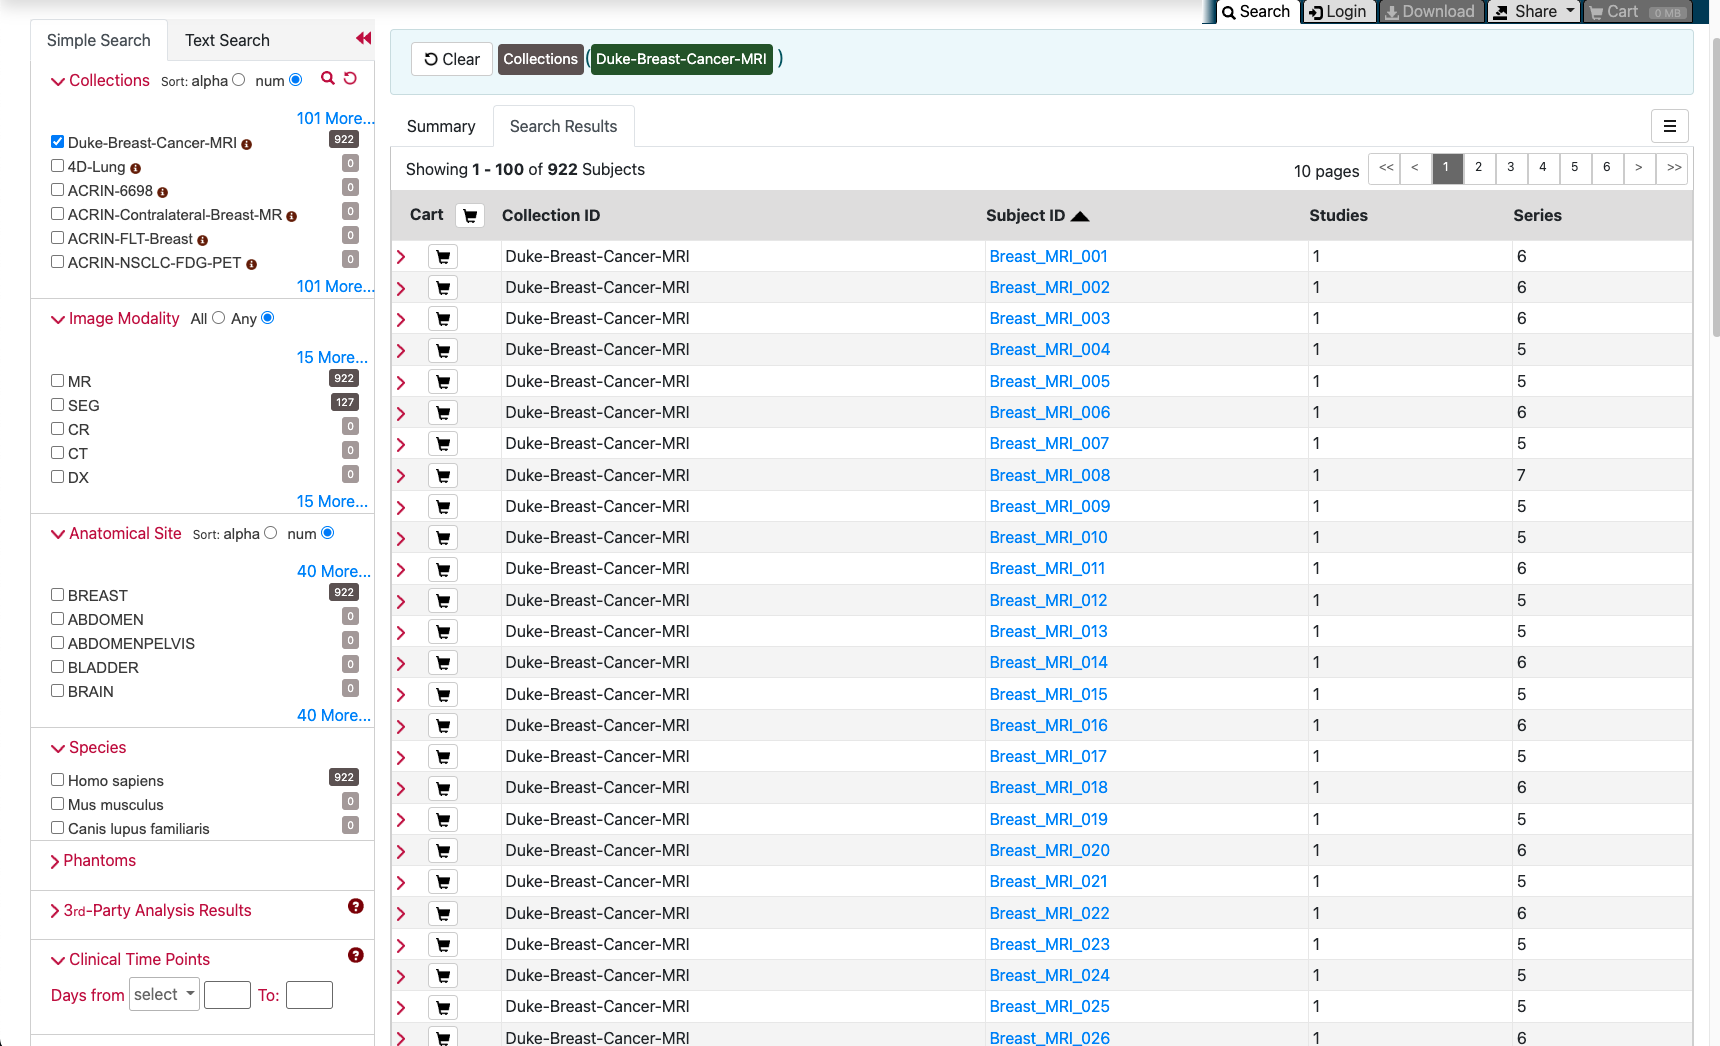Image resolution: width=1720 pixels, height=1046 pixels.
Task: Click info icon next to Duke-Breast-Cancer-MRI
Action: [x=247, y=145]
